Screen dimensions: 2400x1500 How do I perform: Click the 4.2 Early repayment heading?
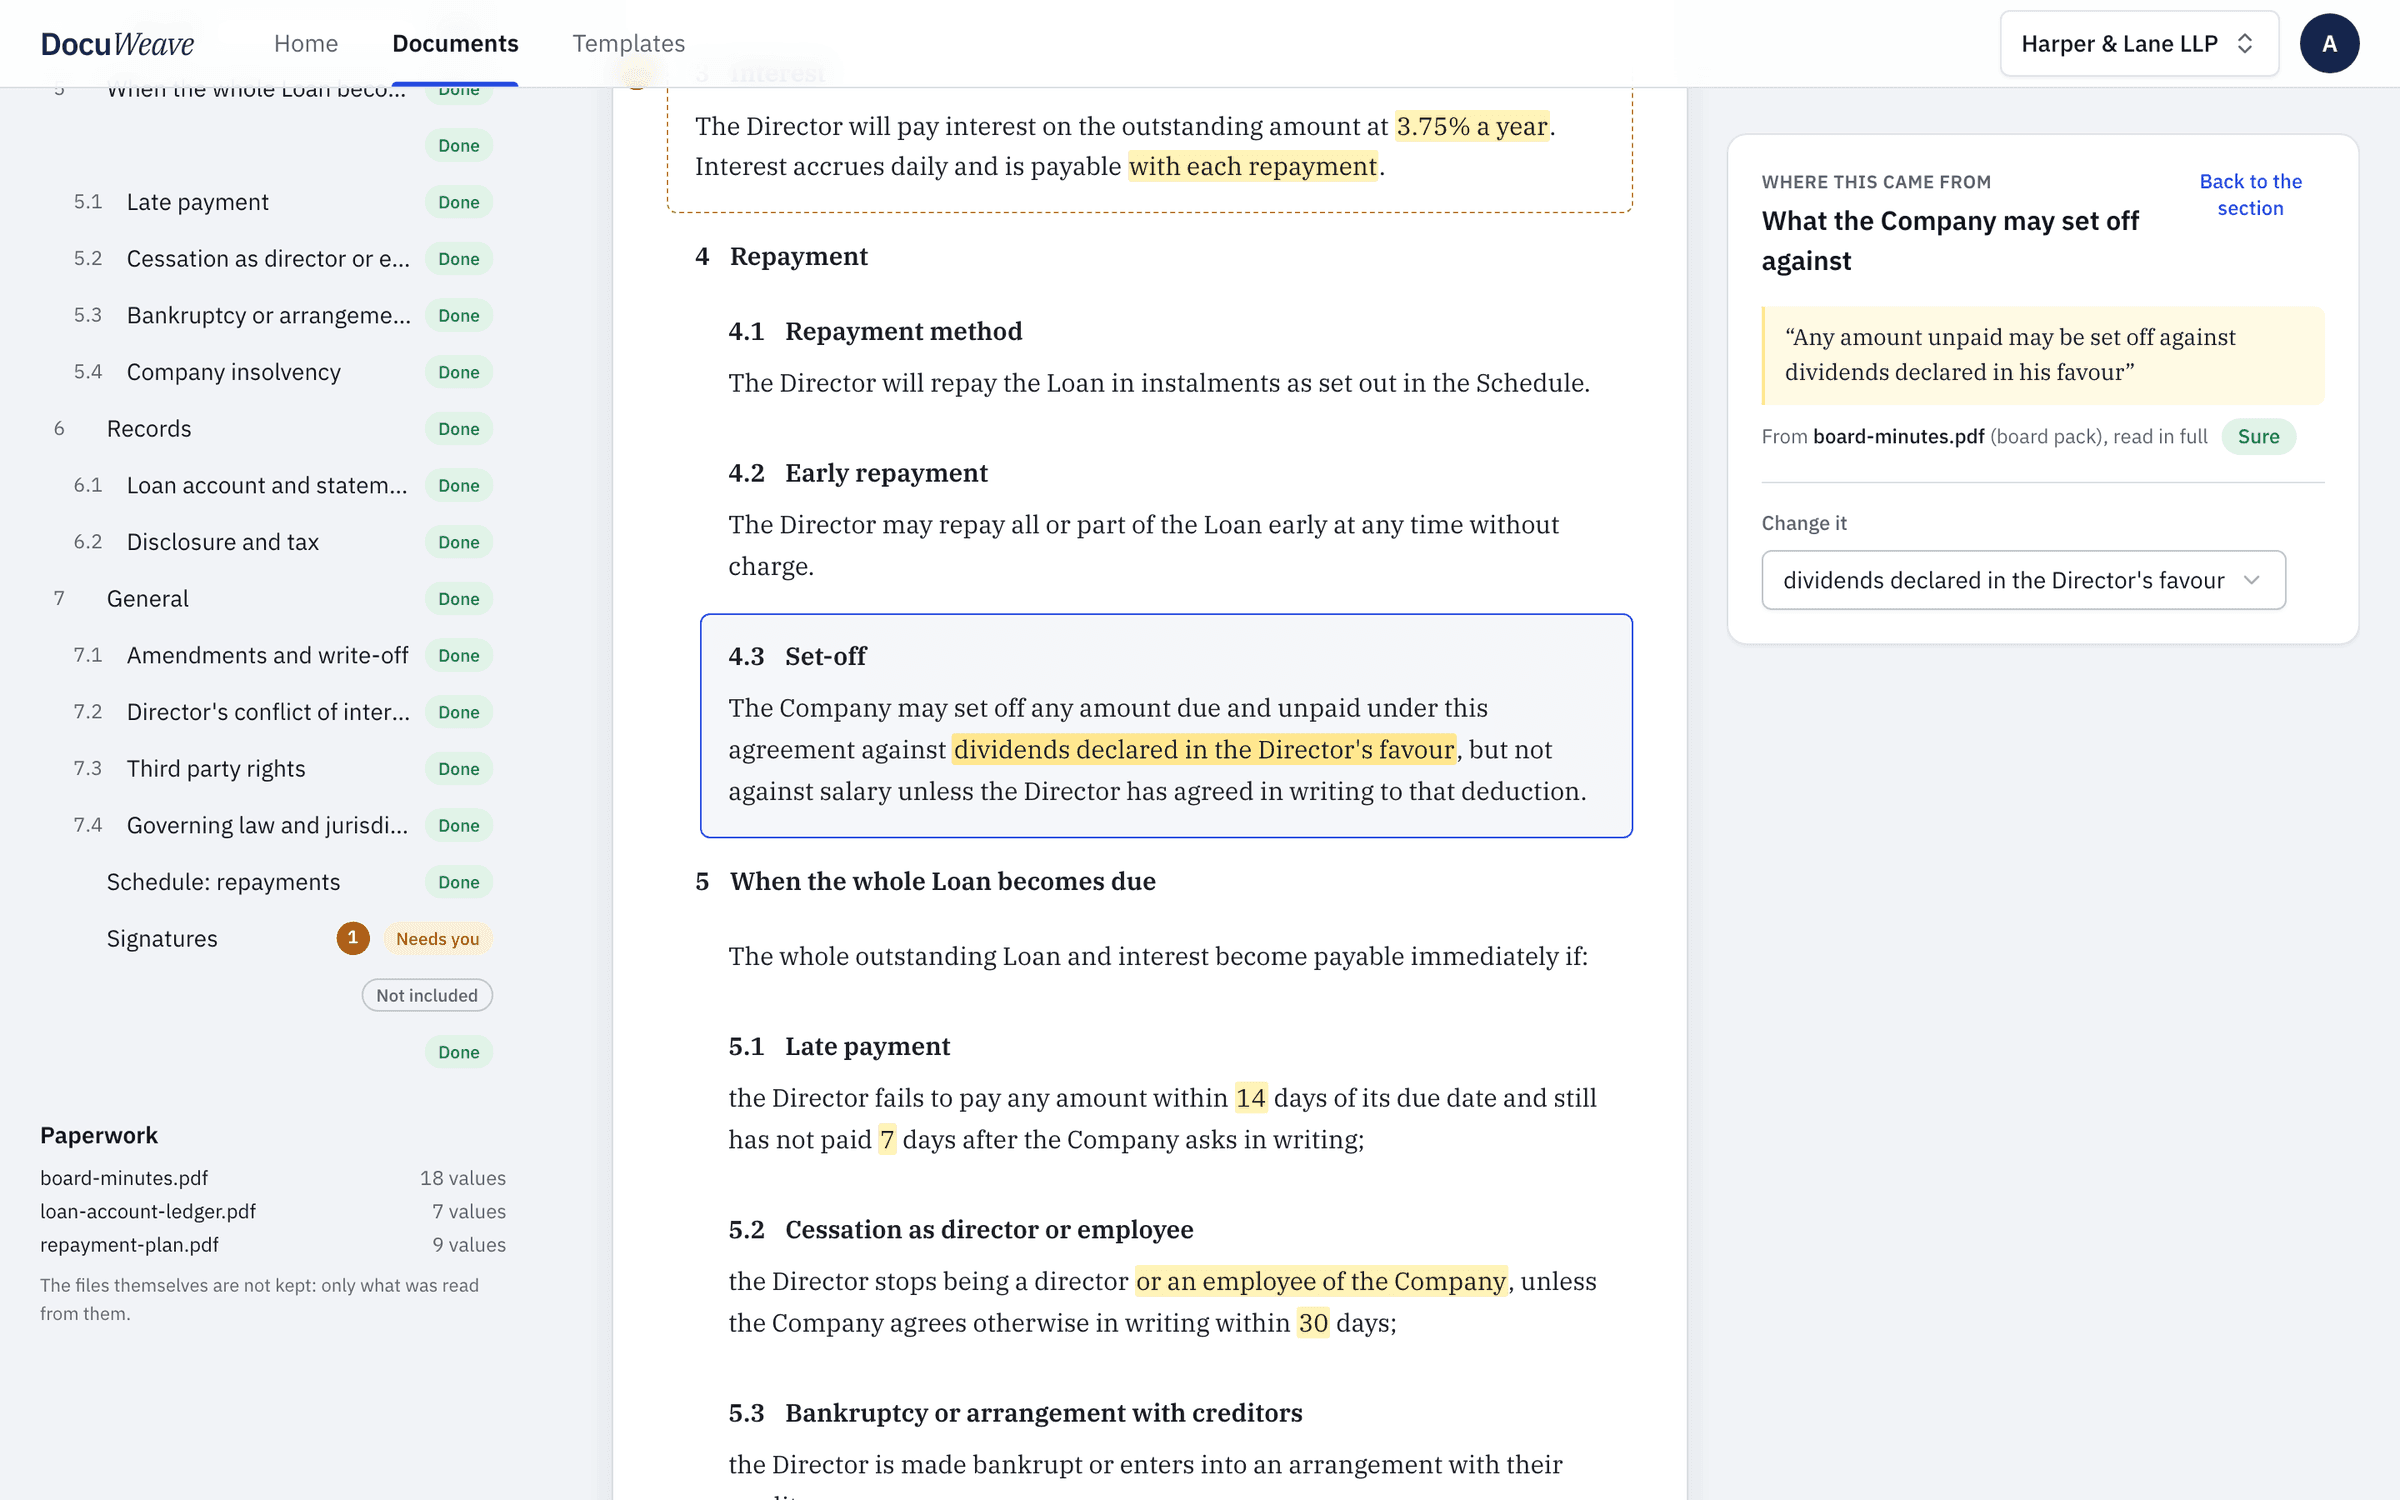point(858,473)
